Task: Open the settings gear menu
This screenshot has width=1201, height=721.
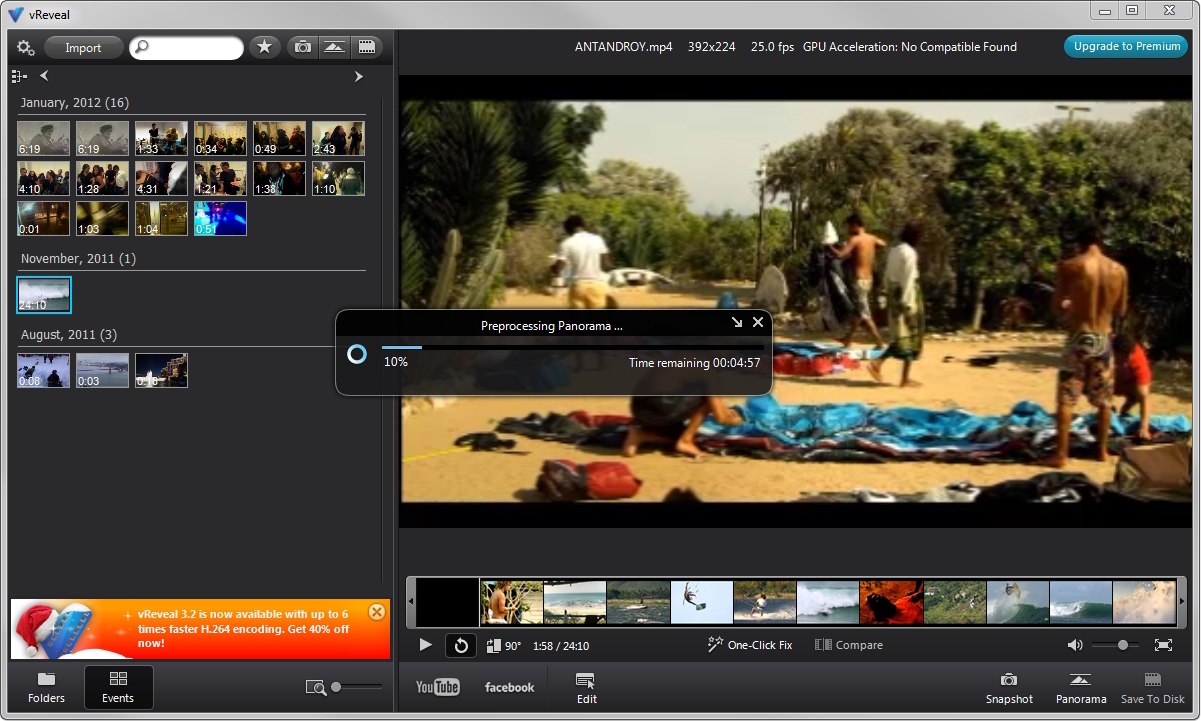Action: [x=26, y=48]
